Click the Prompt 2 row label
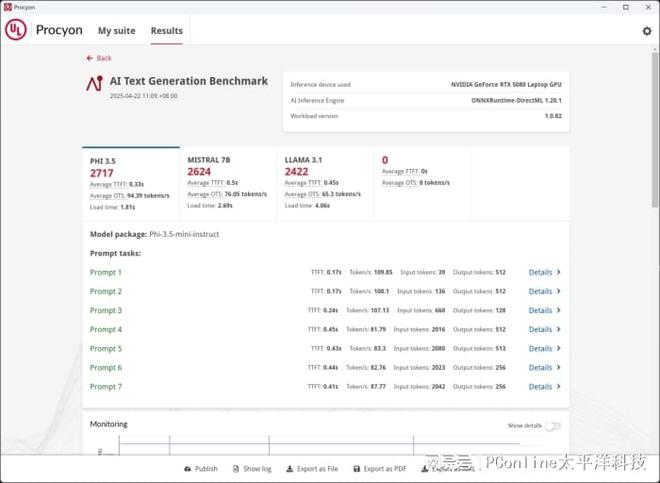The width and height of the screenshot is (660, 483). (106, 291)
